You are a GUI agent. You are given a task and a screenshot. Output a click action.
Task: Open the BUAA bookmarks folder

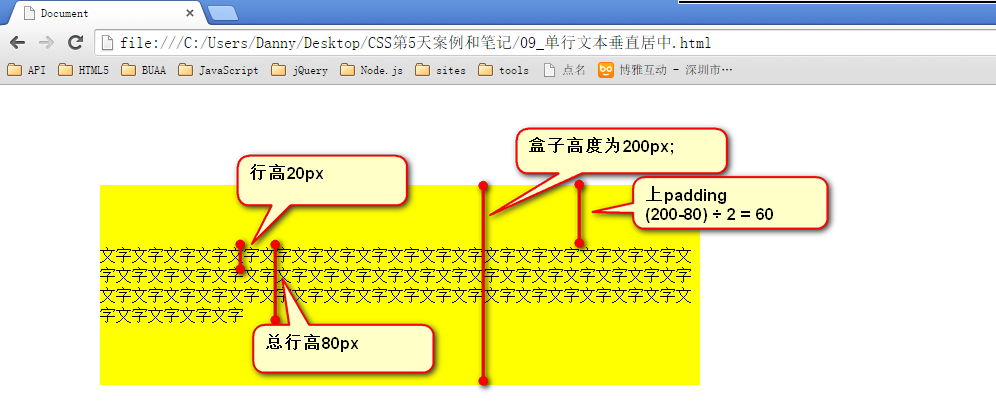click(144, 71)
